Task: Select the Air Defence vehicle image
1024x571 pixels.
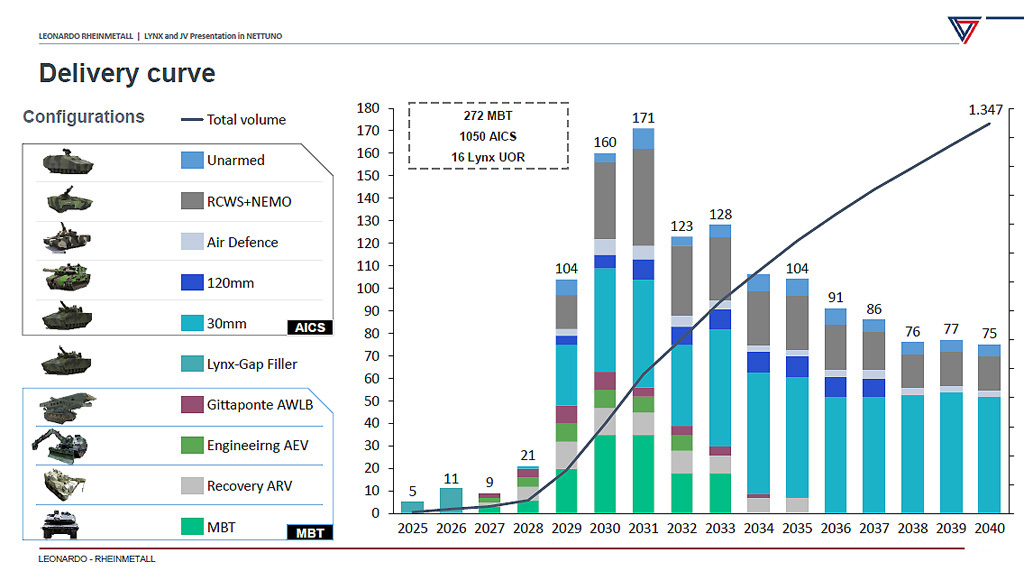Action: coord(68,242)
